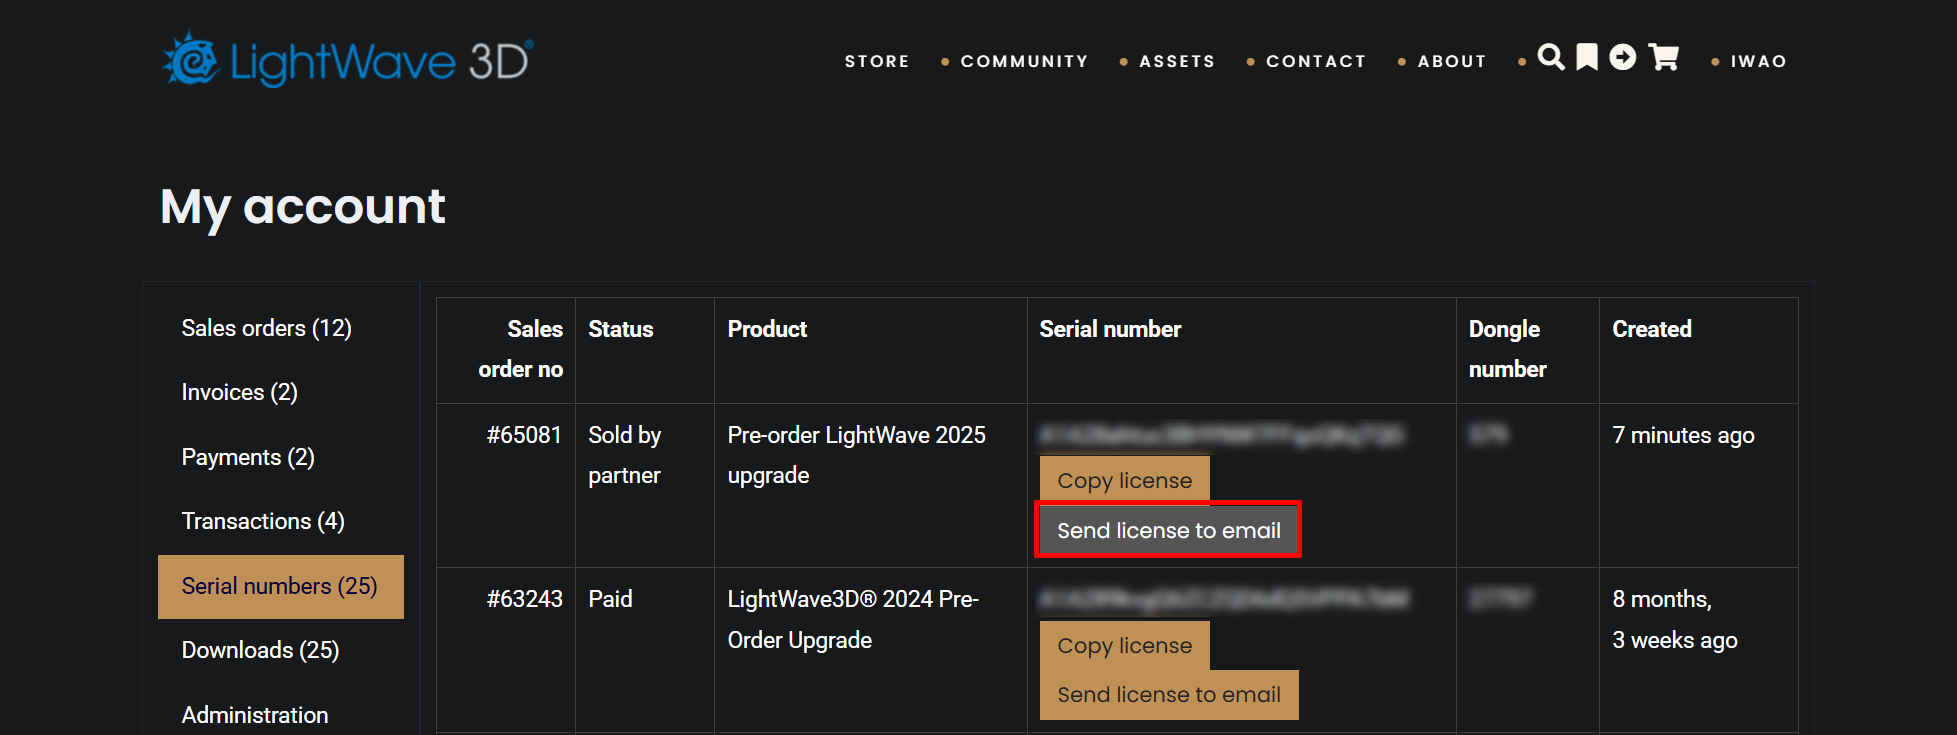Open the IWAO user menu

pyautogui.click(x=1759, y=61)
